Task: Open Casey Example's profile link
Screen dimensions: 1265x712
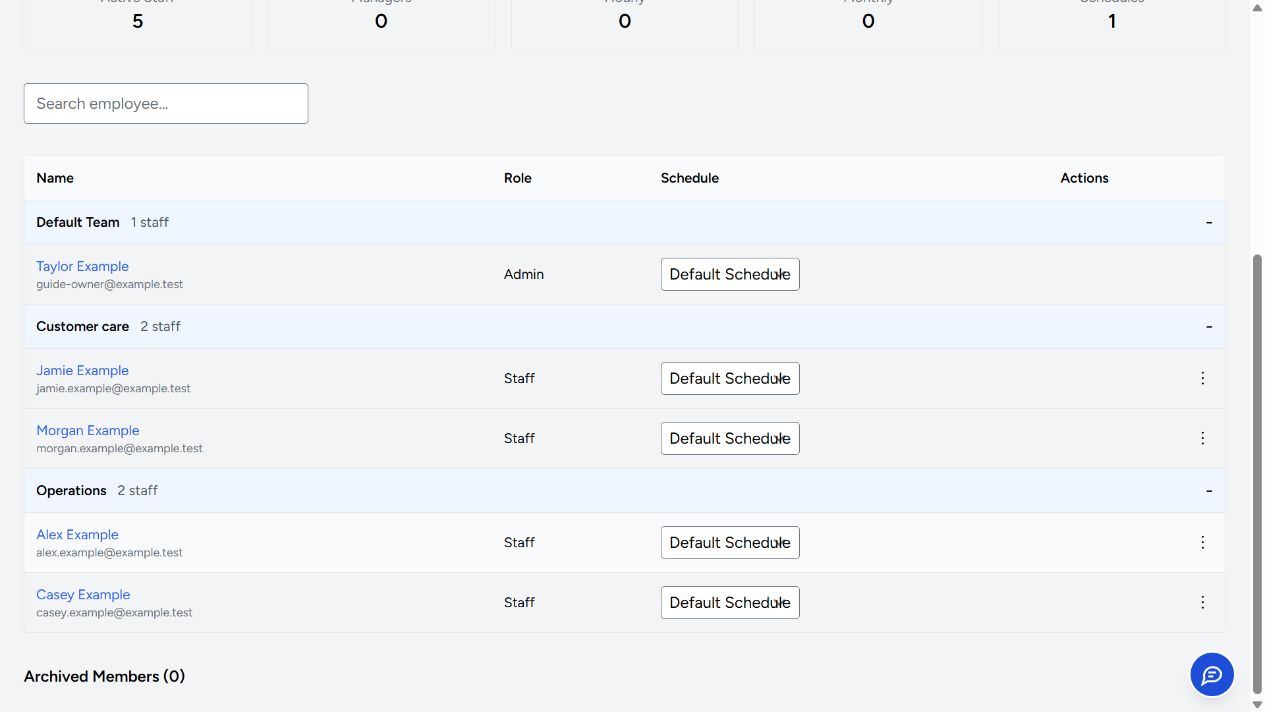Action: coord(83,594)
